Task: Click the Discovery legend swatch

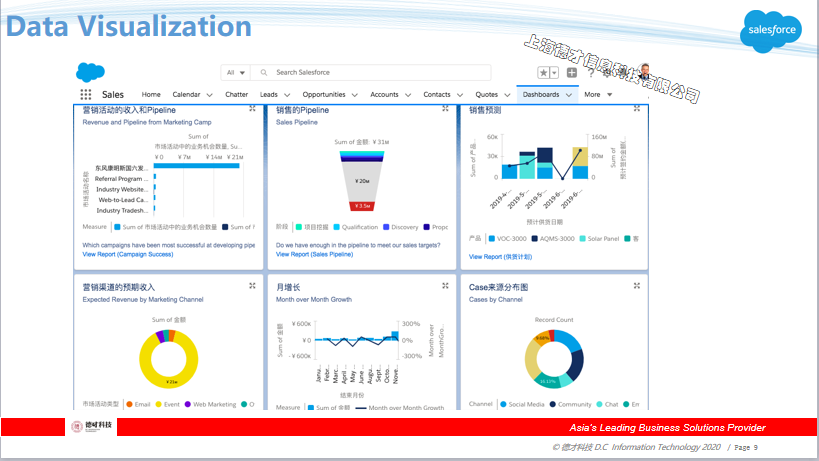Action: [386, 227]
